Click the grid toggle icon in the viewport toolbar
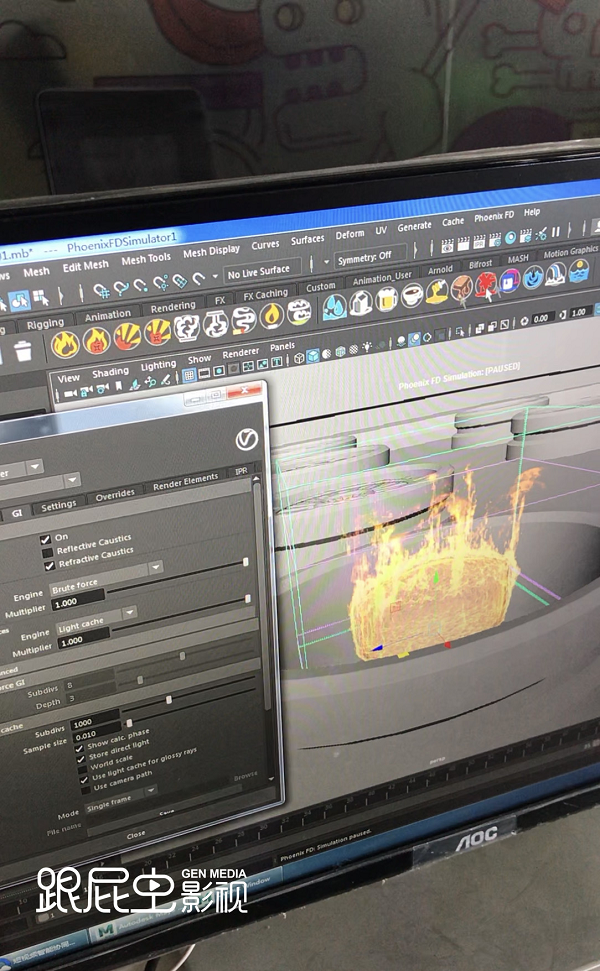The width and height of the screenshot is (600, 971). coord(189,375)
